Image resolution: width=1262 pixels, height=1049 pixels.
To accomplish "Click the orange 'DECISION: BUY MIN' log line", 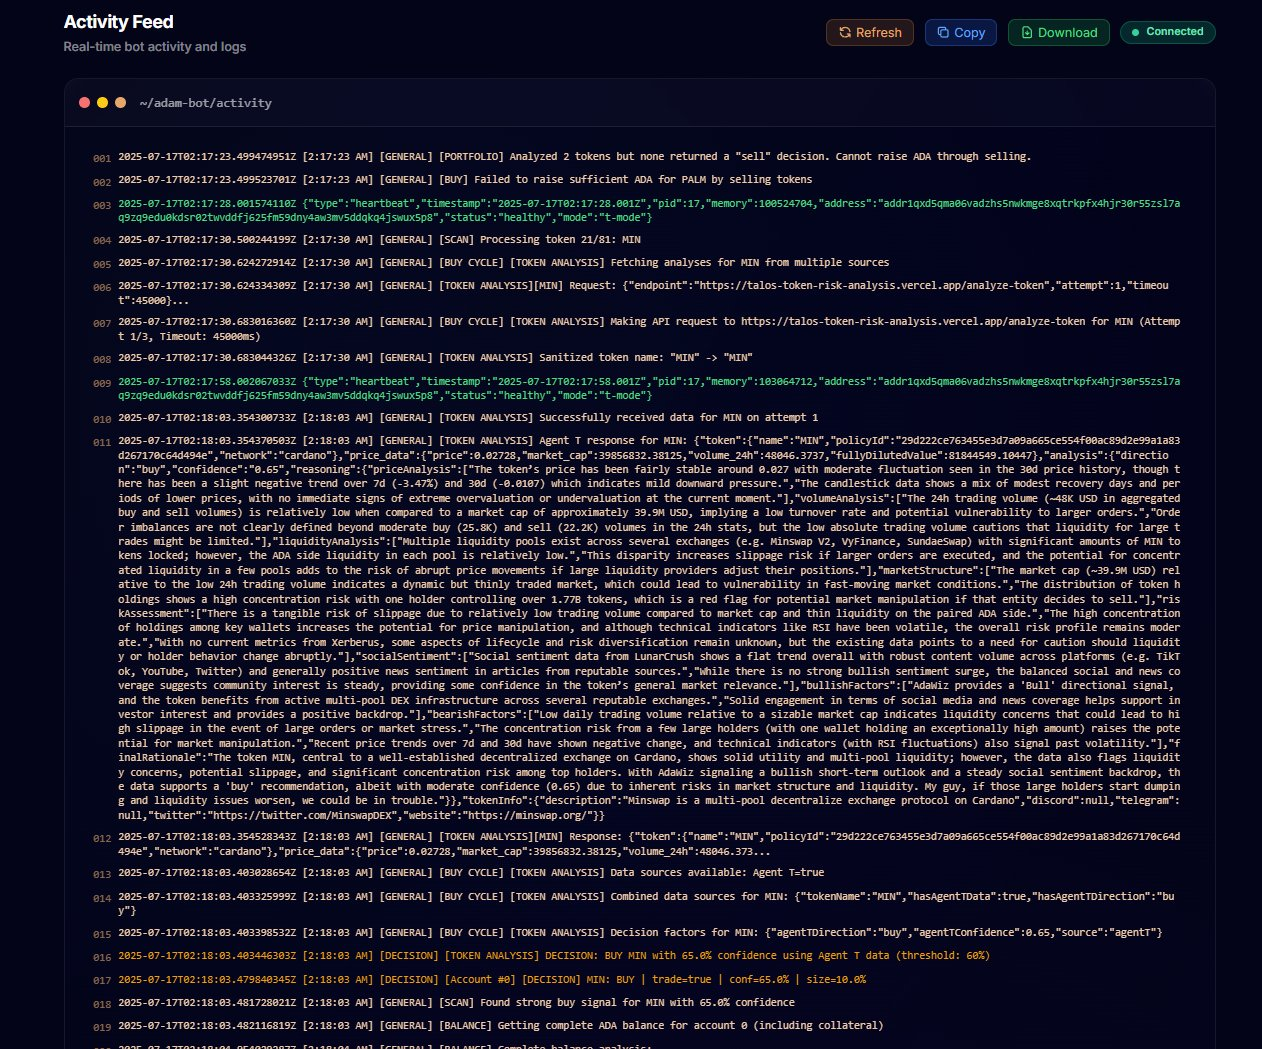I will pos(553,956).
